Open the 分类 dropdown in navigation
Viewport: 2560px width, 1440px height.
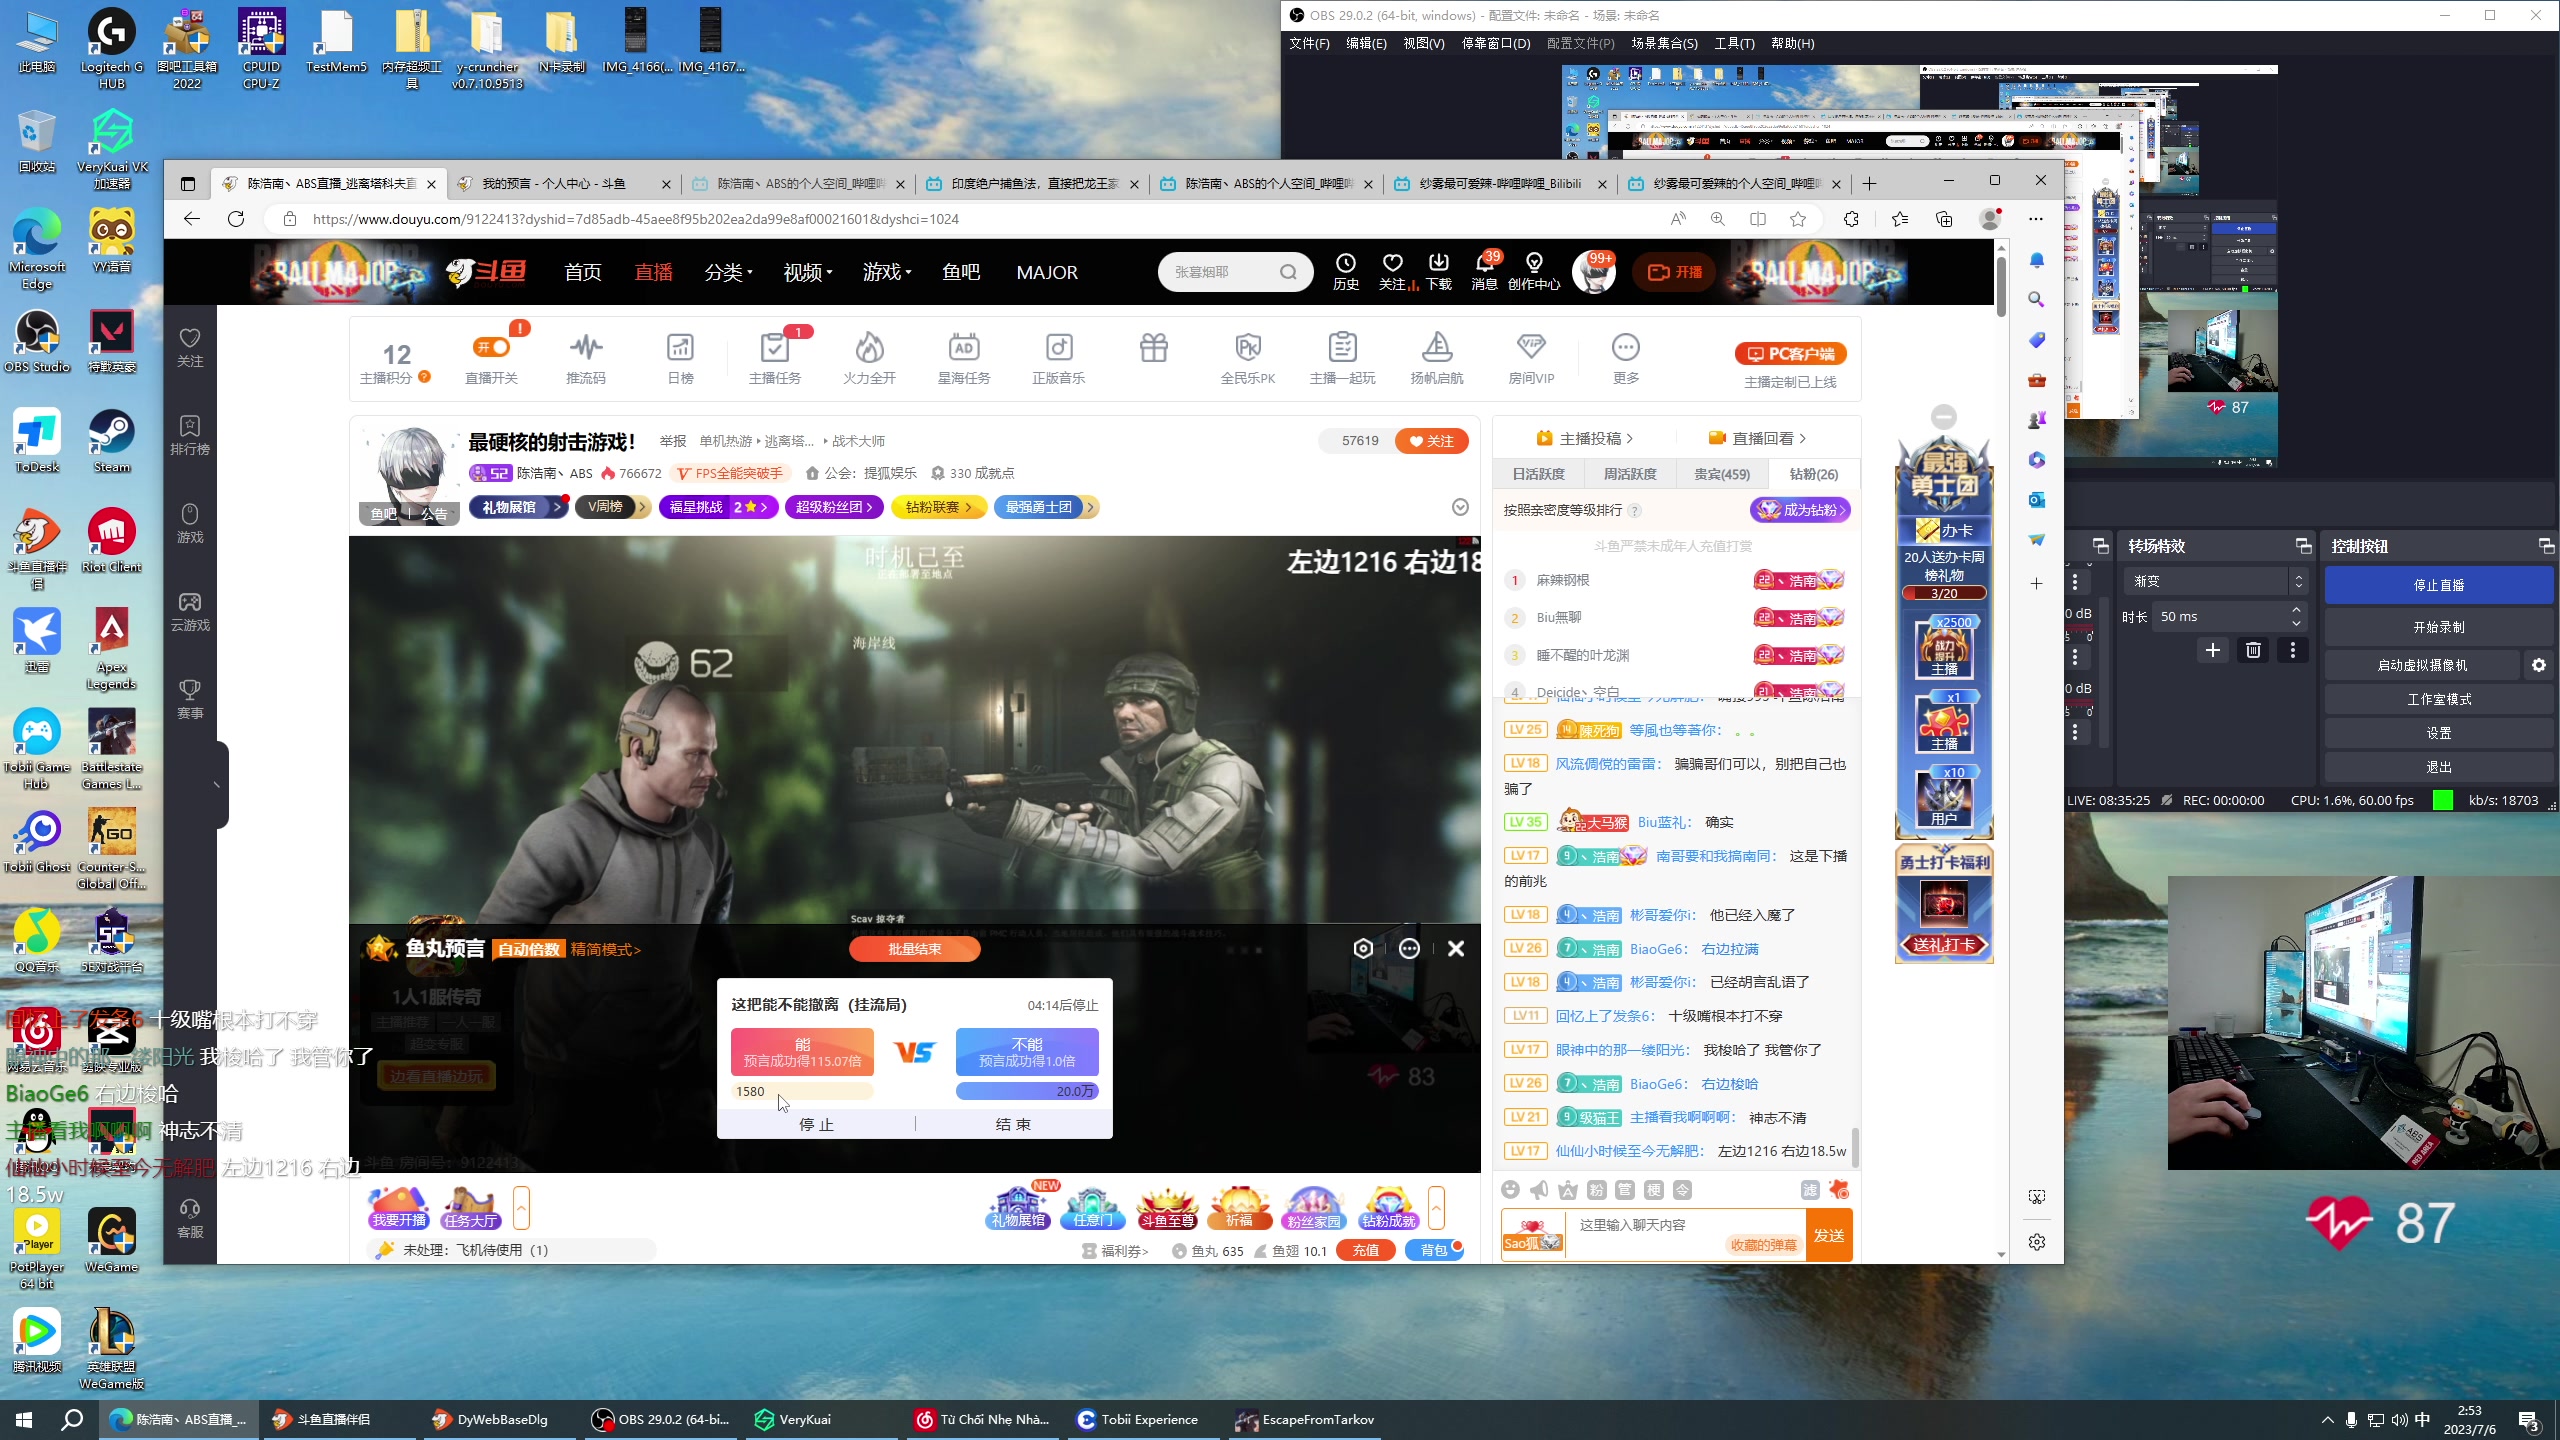tap(728, 272)
